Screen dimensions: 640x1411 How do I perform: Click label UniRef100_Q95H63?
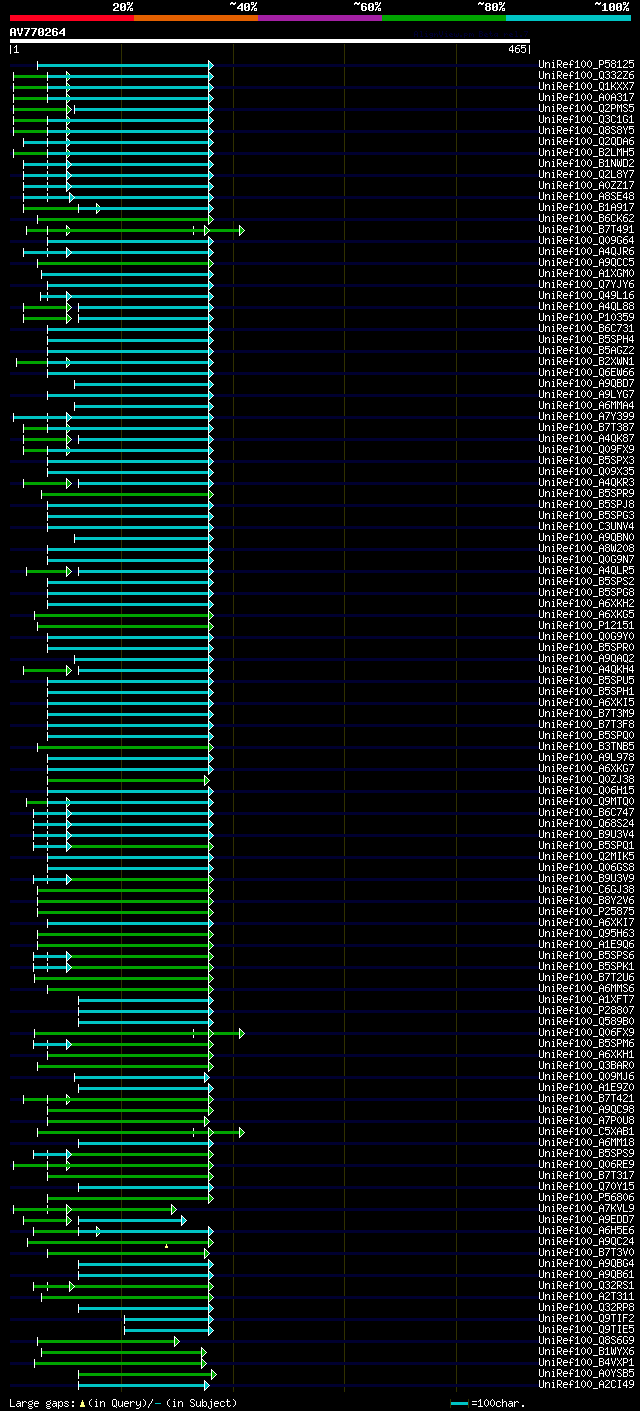pos(586,934)
